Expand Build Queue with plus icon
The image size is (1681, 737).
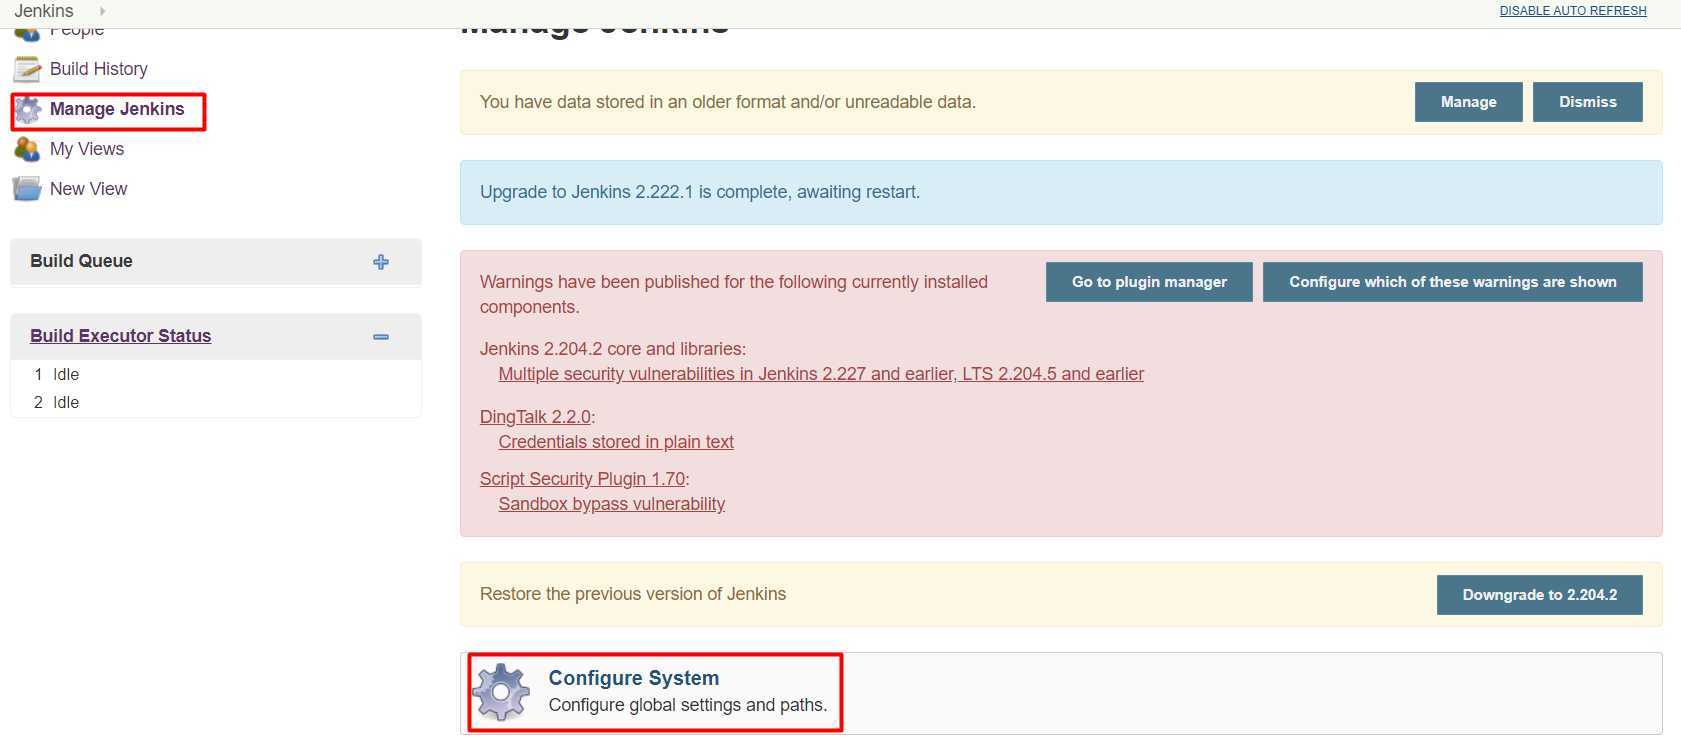(x=381, y=262)
